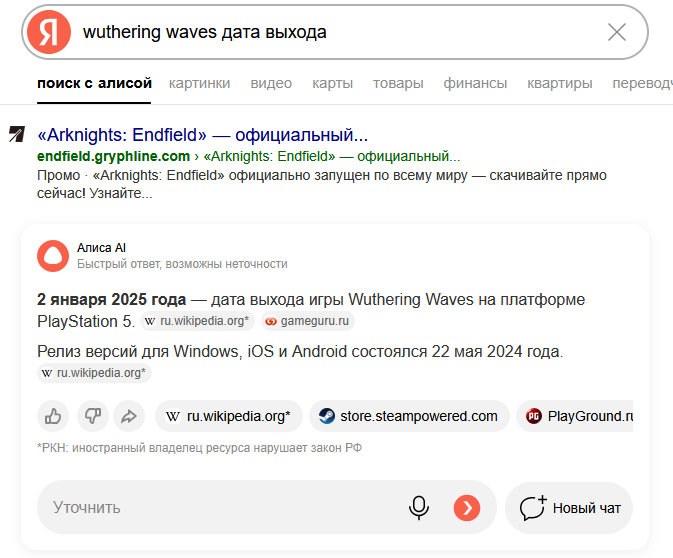Start a new chat with Новый чат
Viewport: 673px width, 558px height.
coord(569,508)
